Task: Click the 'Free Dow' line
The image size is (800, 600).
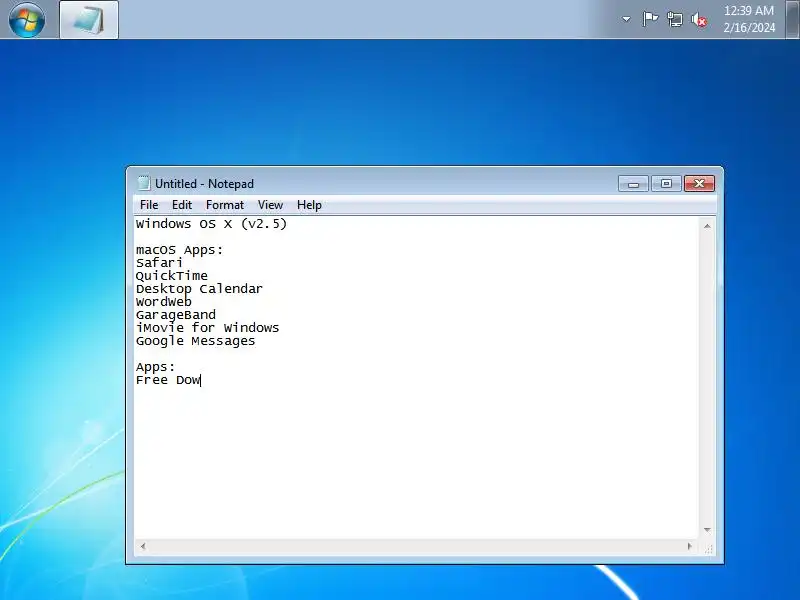Action: (168, 380)
